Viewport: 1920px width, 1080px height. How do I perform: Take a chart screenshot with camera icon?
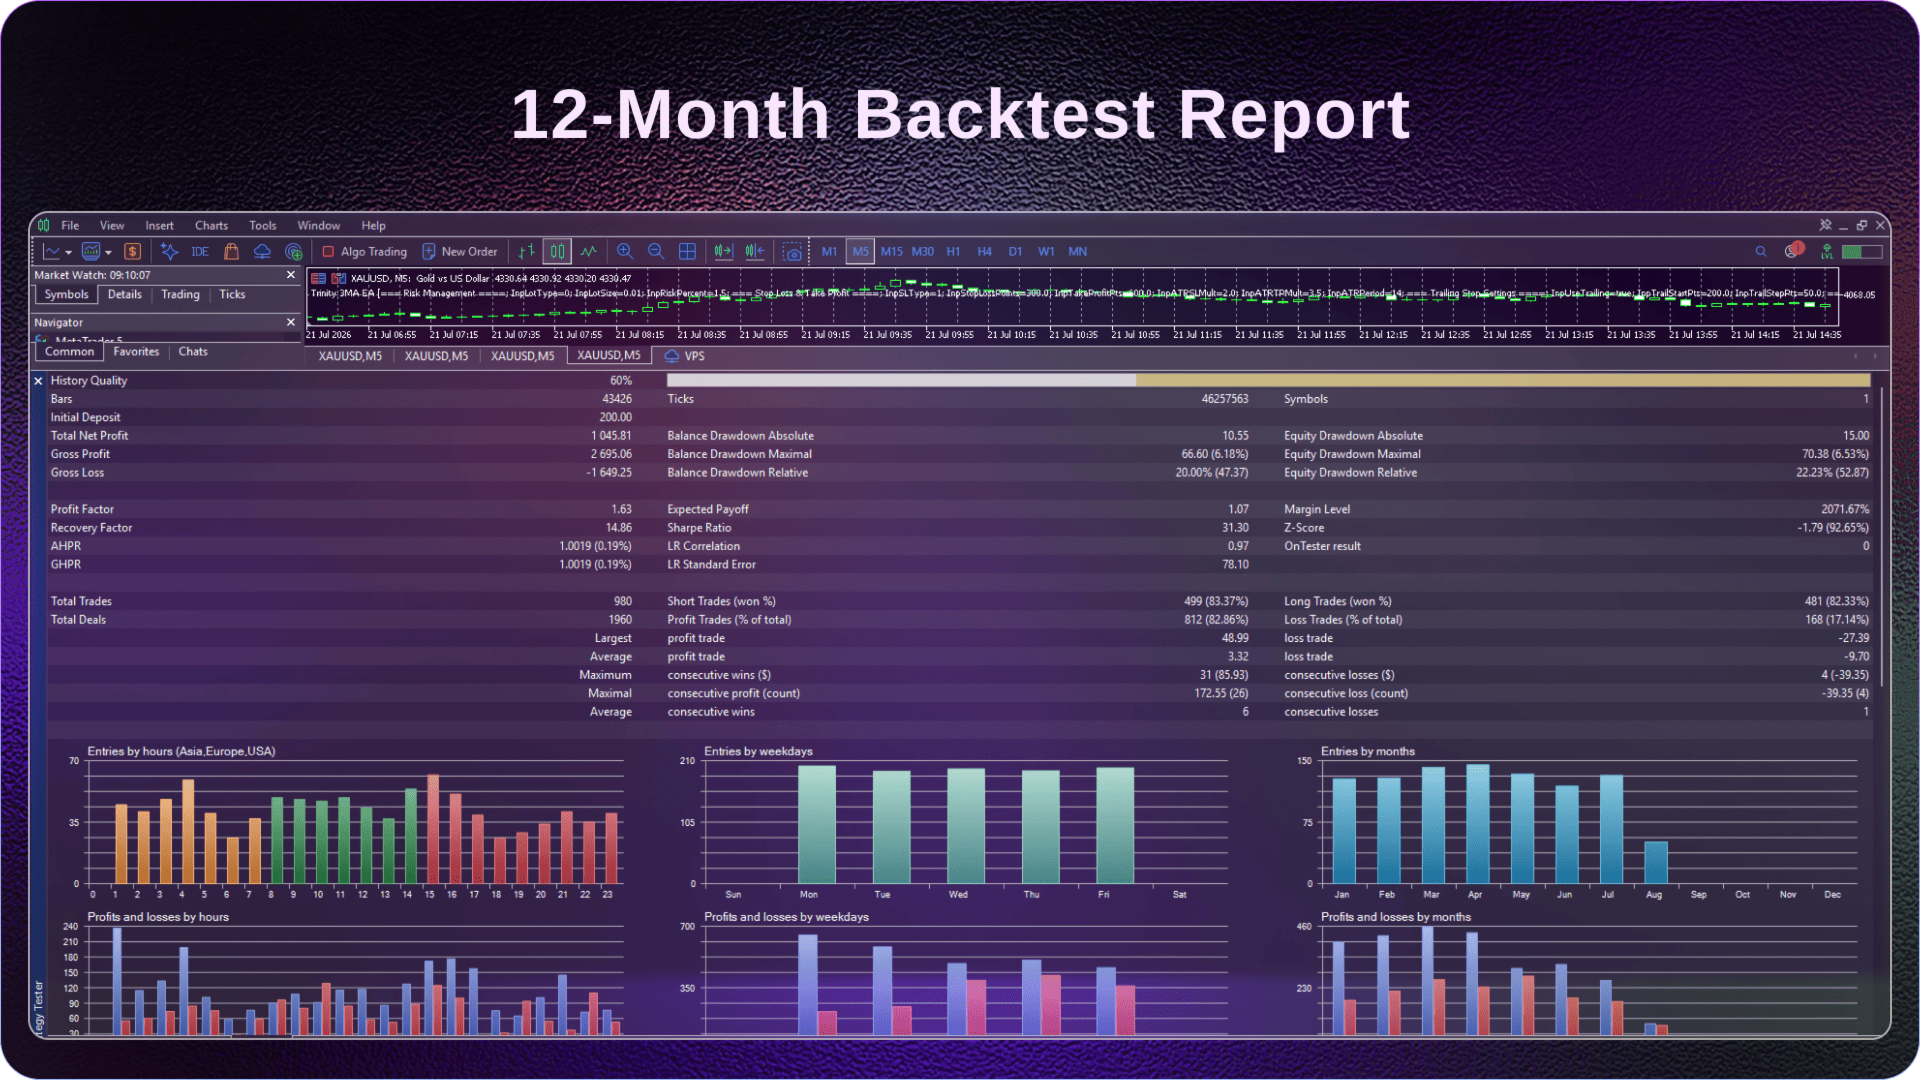(792, 252)
